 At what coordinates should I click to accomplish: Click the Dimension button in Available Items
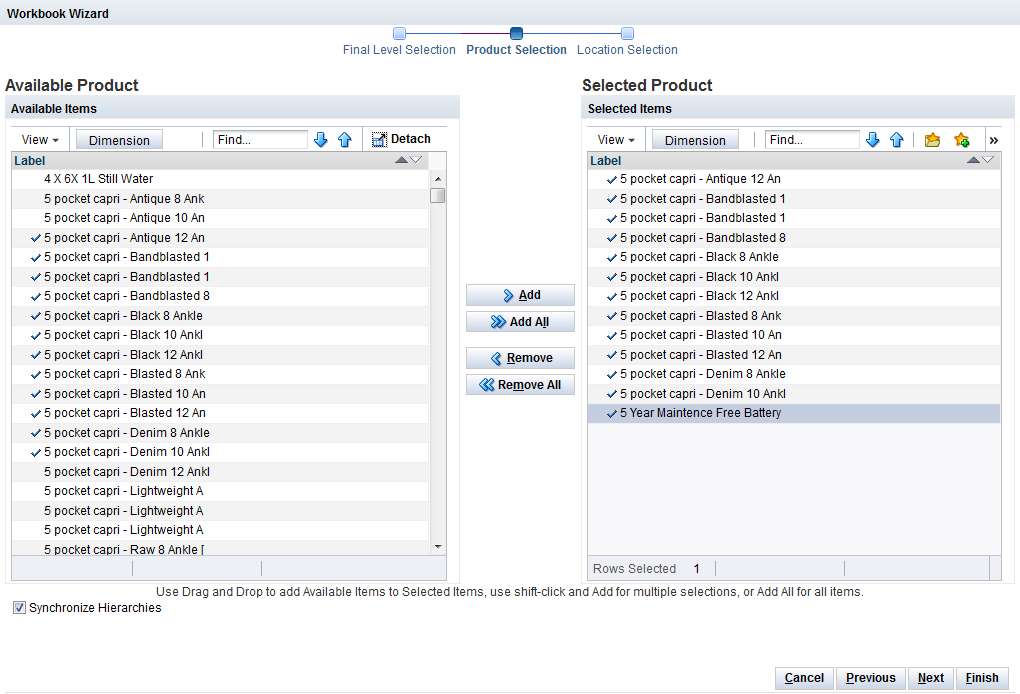coord(119,140)
